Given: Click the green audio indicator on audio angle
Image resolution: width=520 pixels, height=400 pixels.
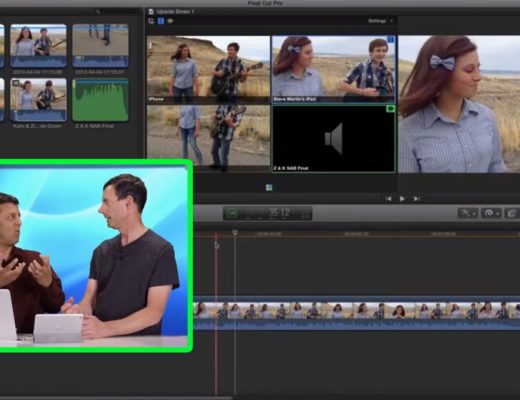Looking at the screenshot, I should (x=390, y=109).
